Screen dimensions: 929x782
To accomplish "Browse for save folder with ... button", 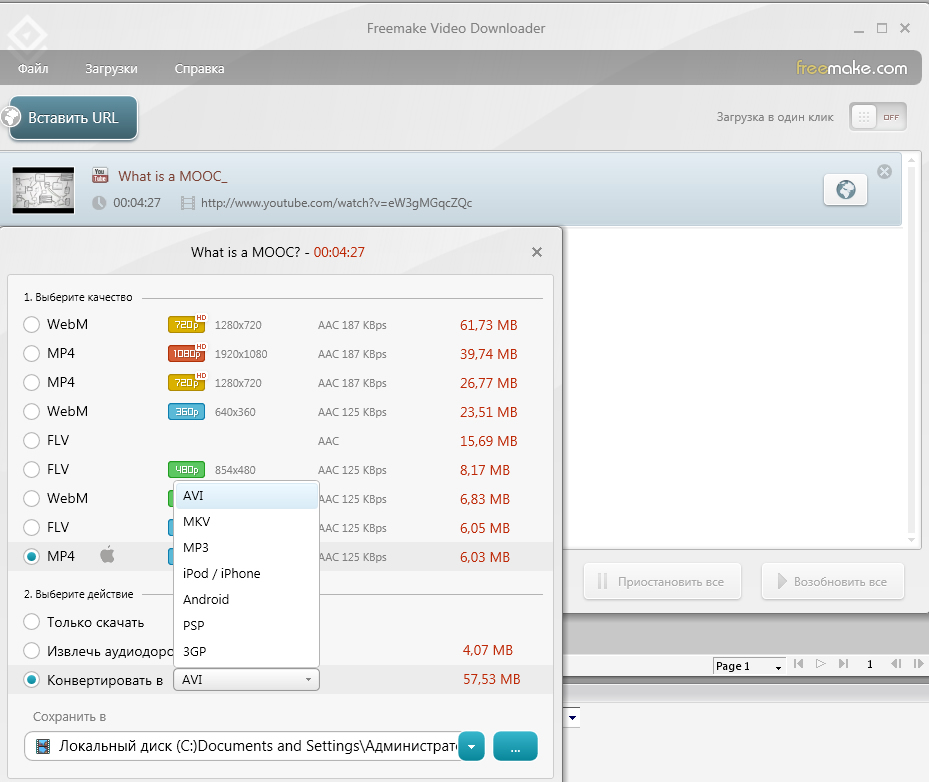I will tap(515, 746).
